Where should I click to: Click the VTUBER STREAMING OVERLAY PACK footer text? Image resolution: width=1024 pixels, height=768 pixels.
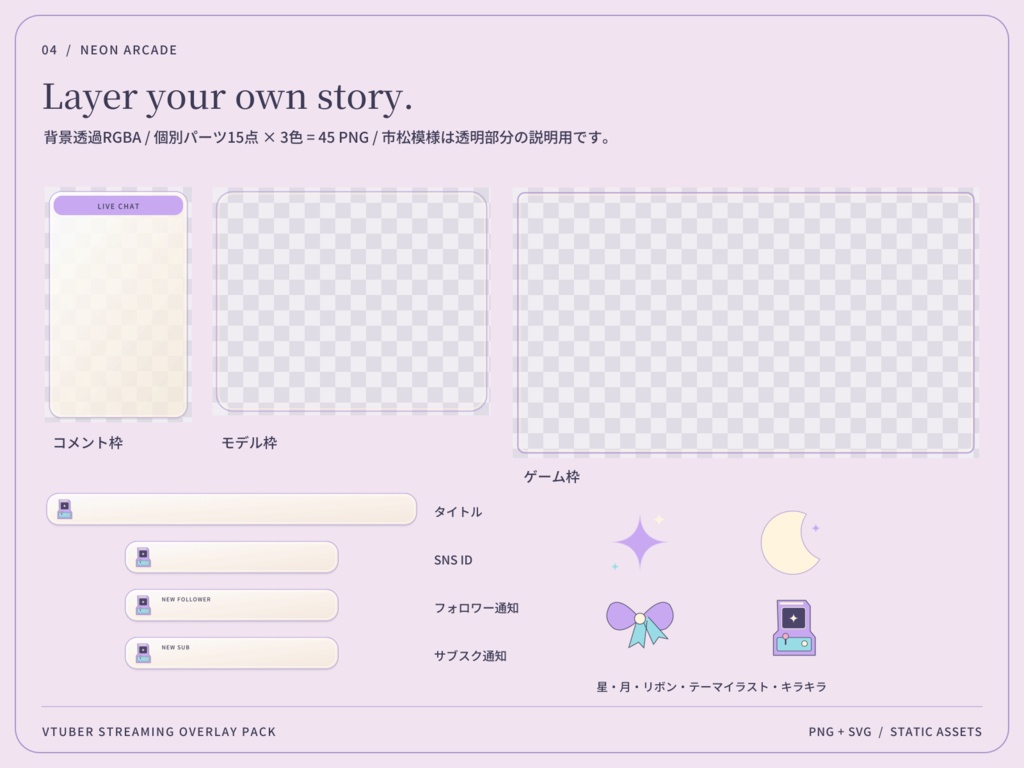(x=159, y=731)
